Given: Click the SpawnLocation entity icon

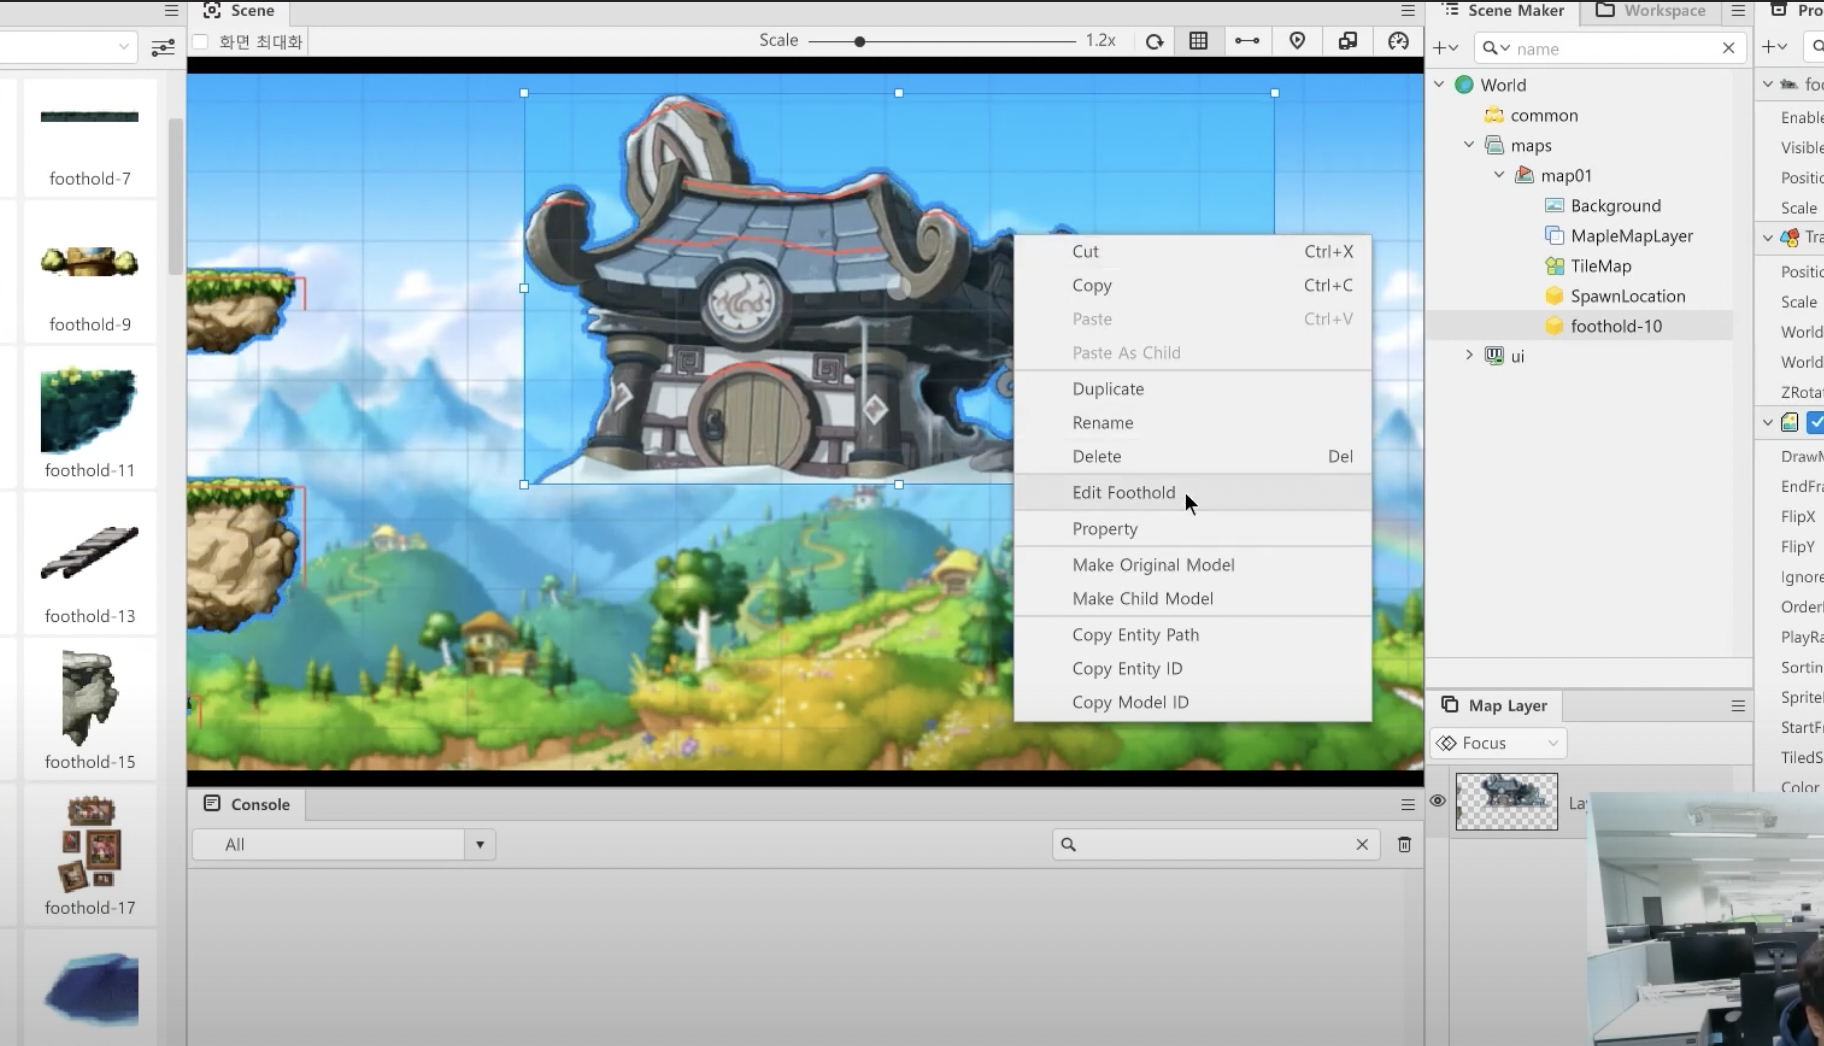Looking at the screenshot, I should point(1554,296).
